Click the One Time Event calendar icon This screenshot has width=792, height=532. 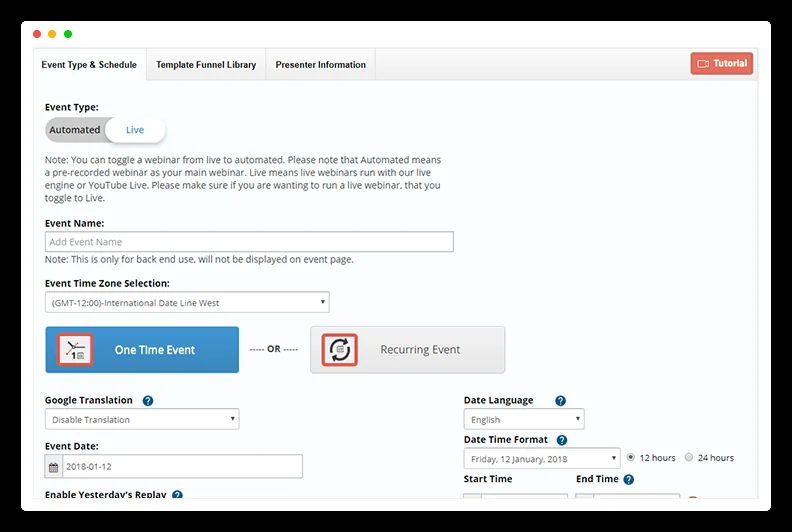pos(75,350)
